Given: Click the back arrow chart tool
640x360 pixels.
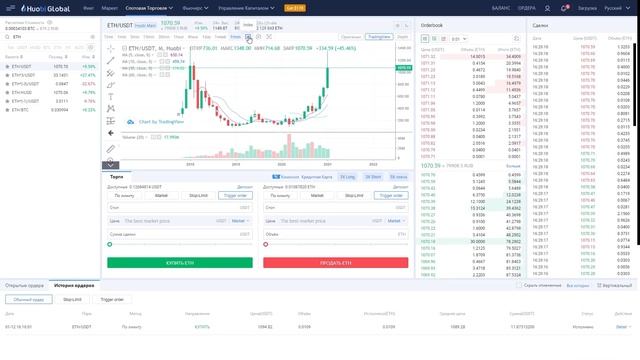Looking at the screenshot, I should (x=111, y=133).
